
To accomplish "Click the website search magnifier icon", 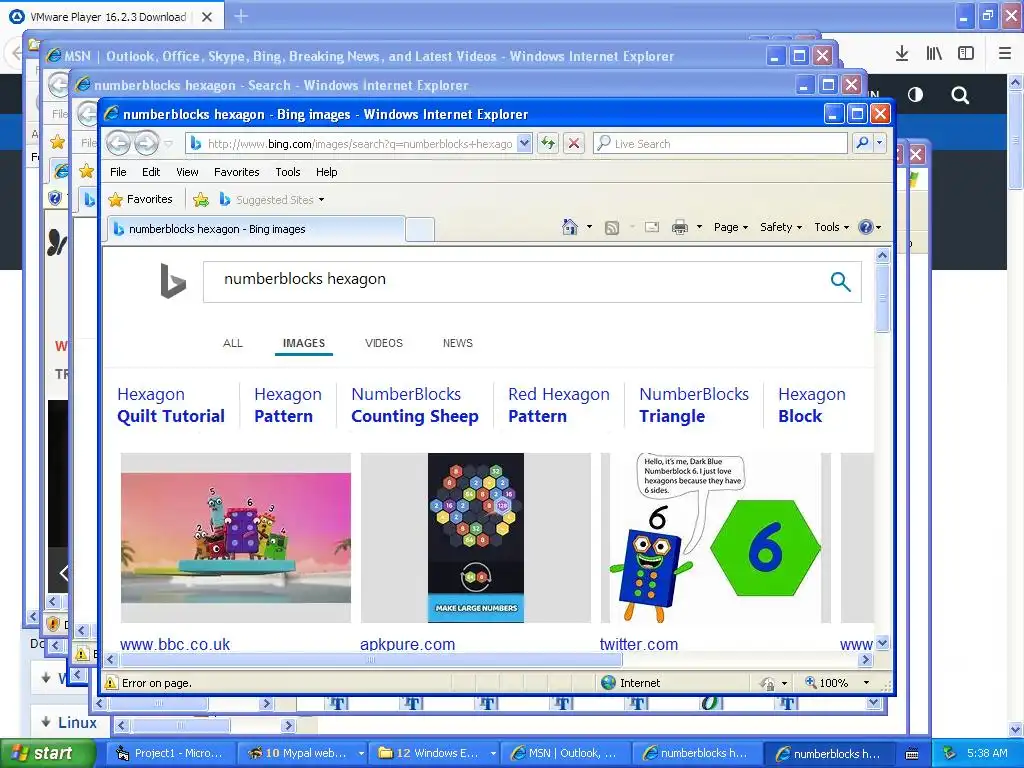I will click(x=960, y=95).
